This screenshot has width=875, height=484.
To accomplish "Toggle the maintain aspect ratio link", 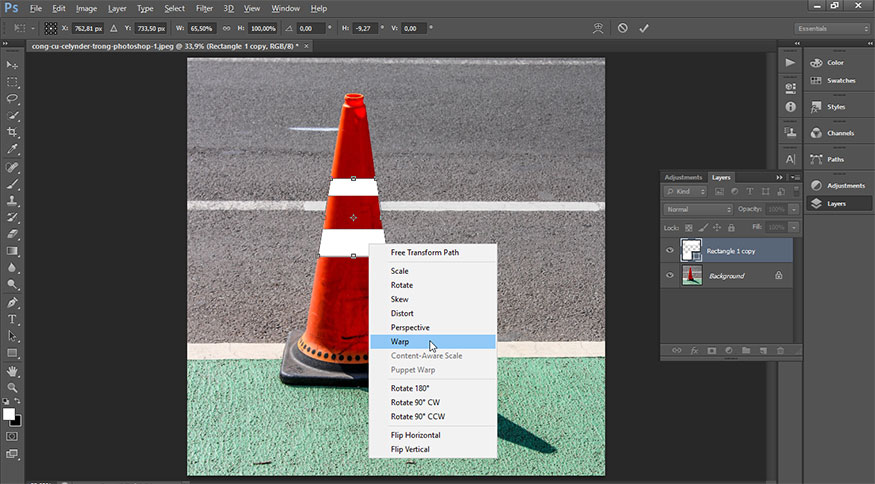I will click(x=226, y=28).
